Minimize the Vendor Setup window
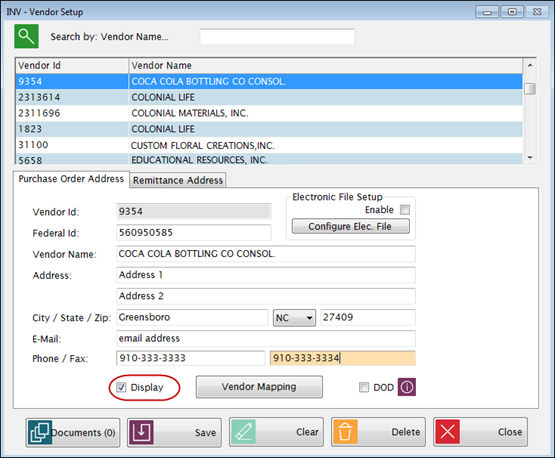555x458 pixels. coord(487,12)
